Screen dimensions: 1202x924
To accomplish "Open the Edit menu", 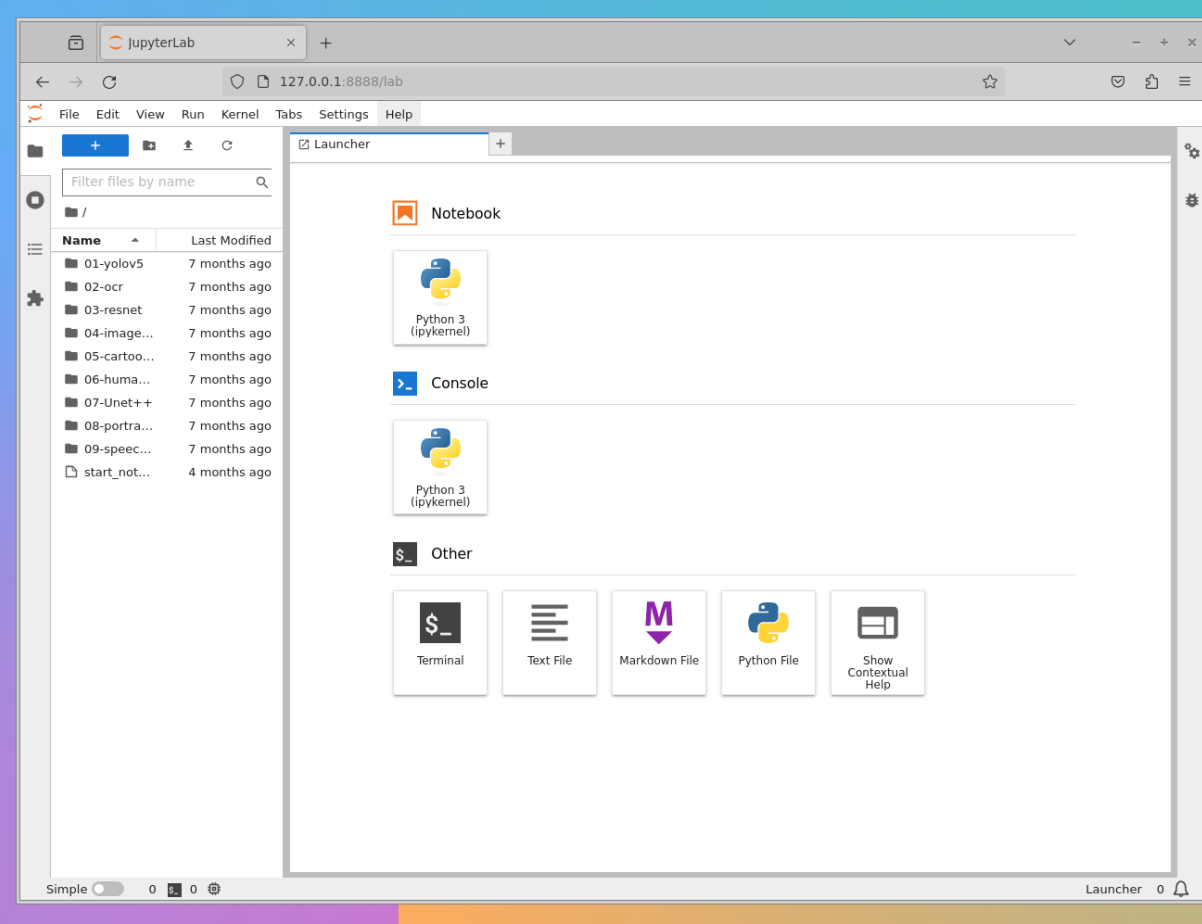I will point(107,114).
